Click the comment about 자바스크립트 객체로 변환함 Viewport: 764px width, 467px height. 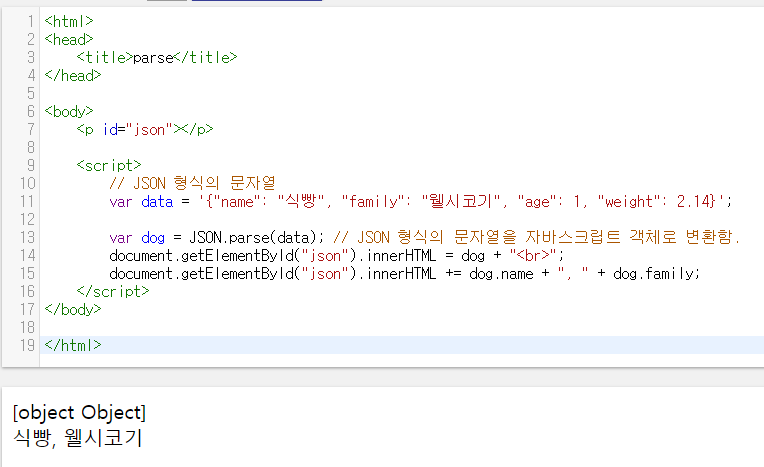(536, 237)
